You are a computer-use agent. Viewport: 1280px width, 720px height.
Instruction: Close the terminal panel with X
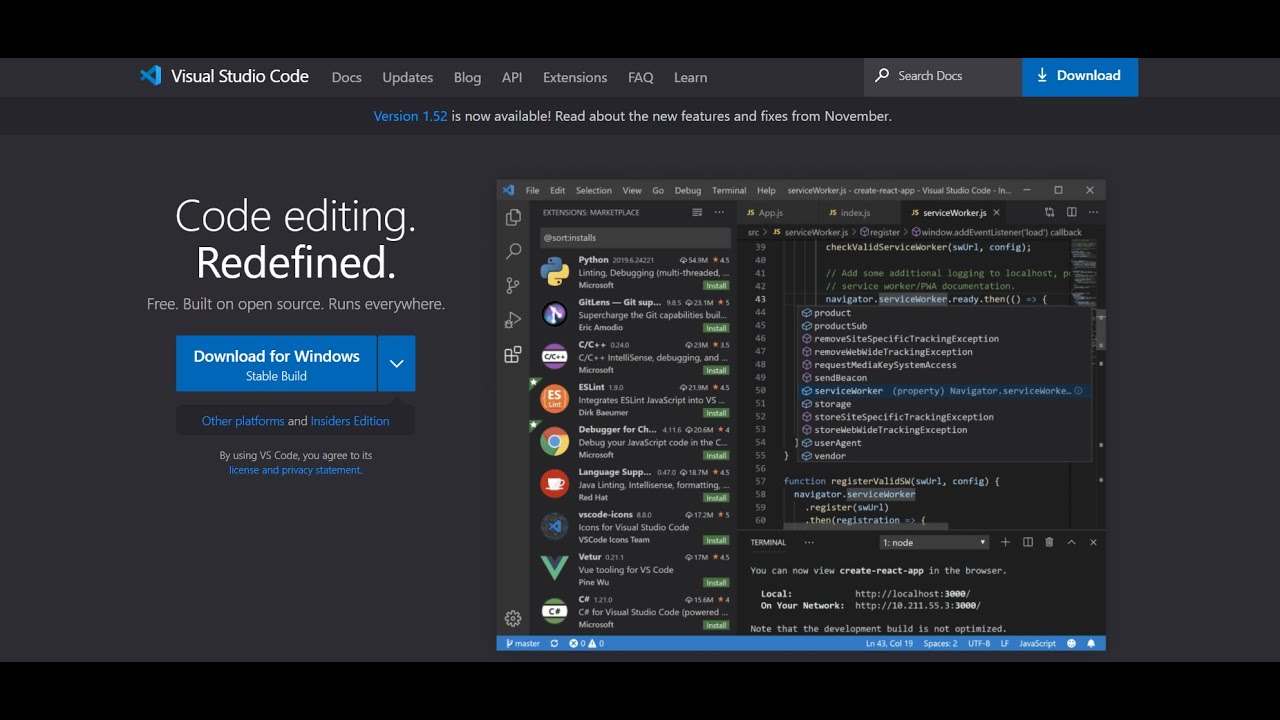tap(1093, 542)
